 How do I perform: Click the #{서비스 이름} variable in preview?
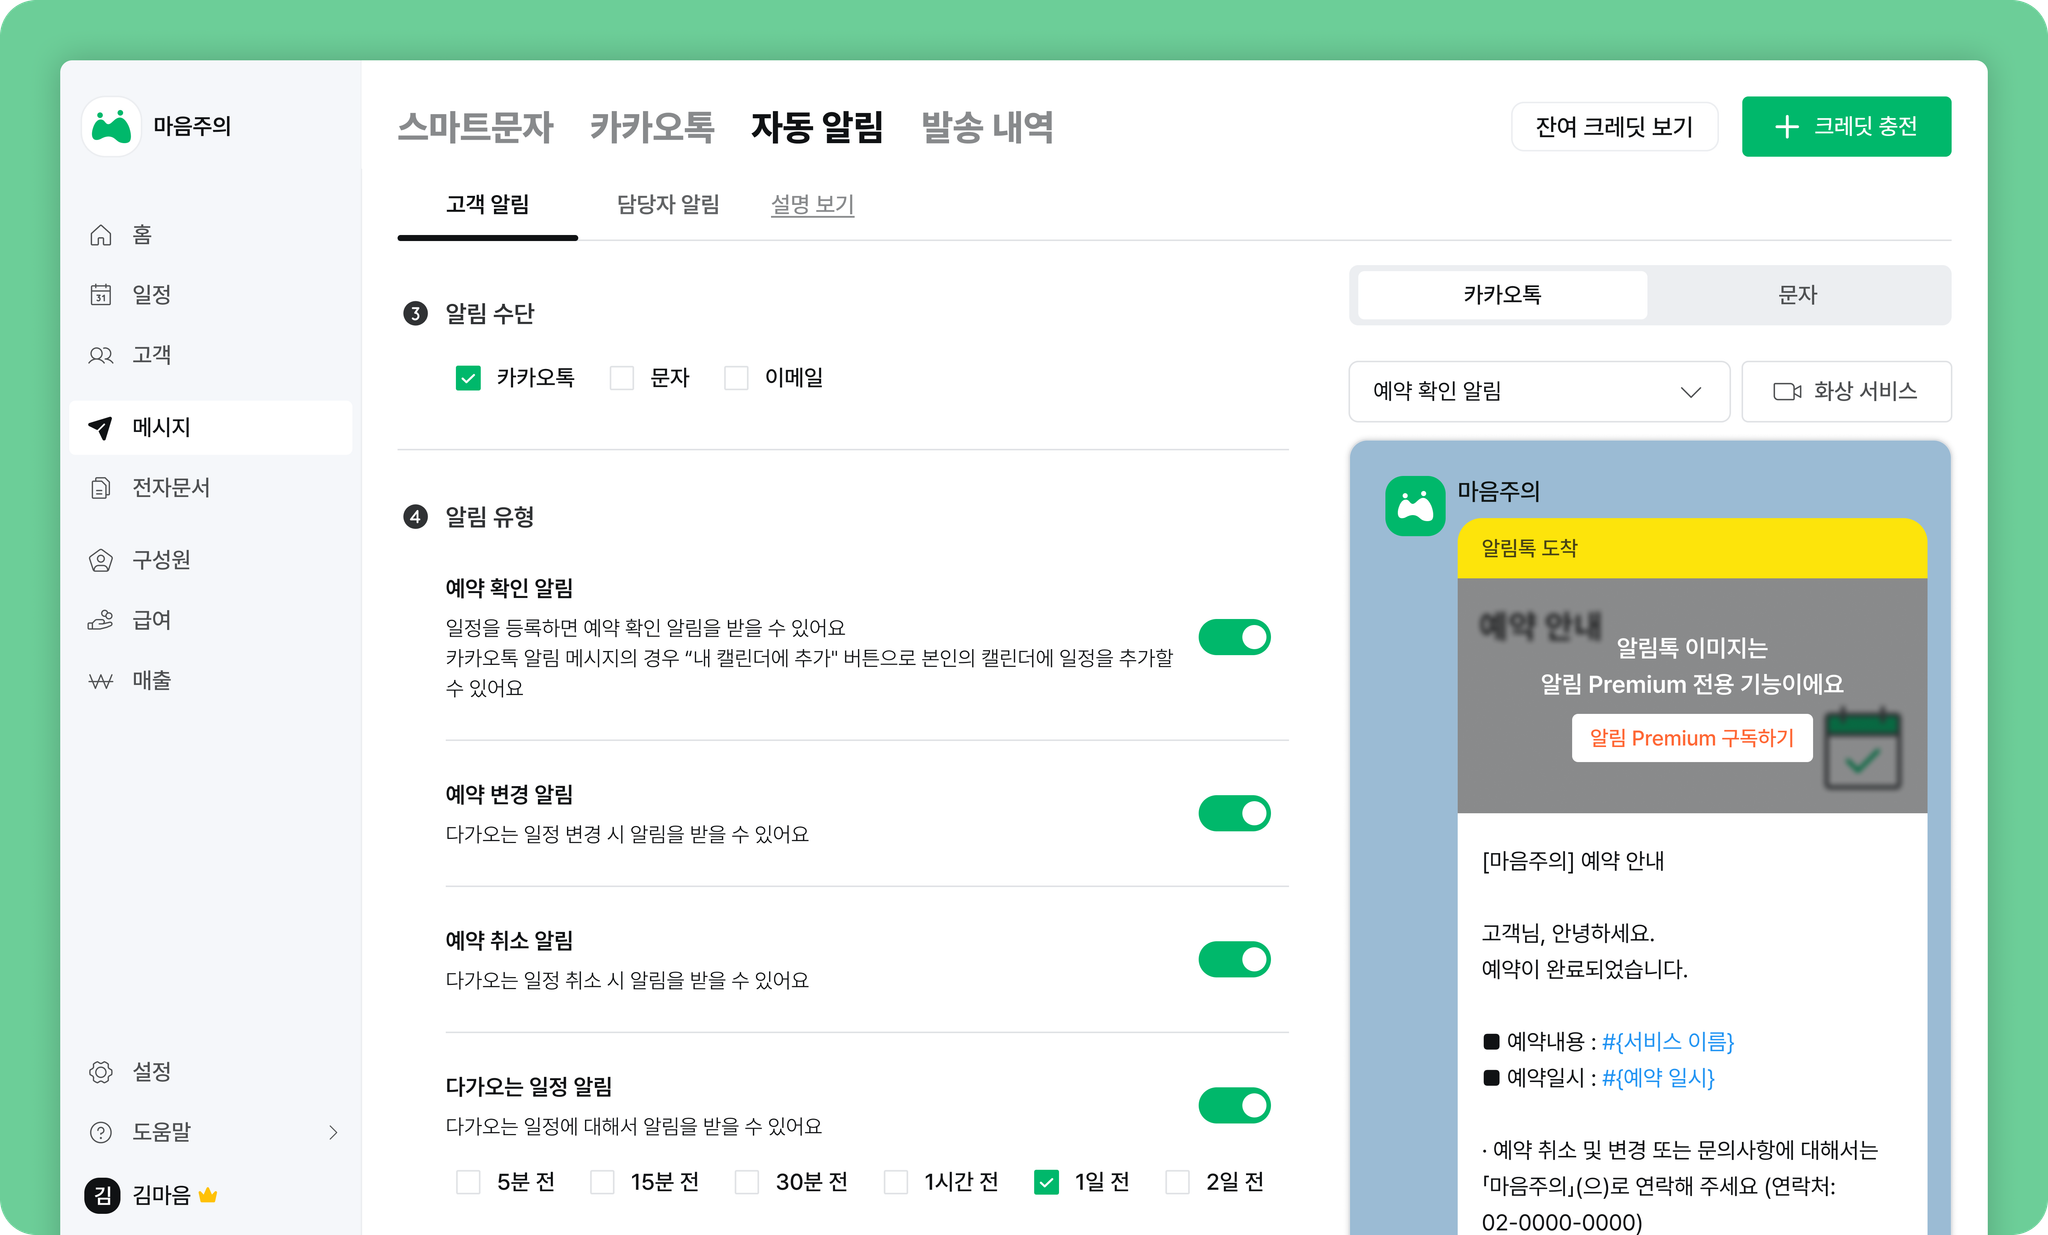pos(1668,1042)
